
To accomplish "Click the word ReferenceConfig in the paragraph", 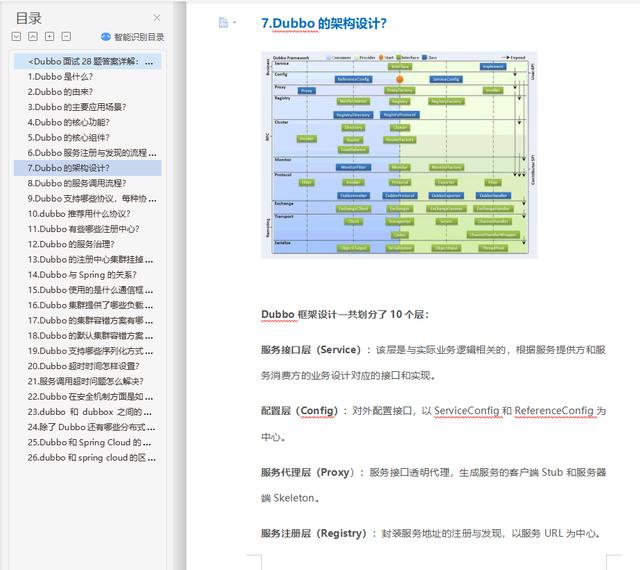I will 554,411.
